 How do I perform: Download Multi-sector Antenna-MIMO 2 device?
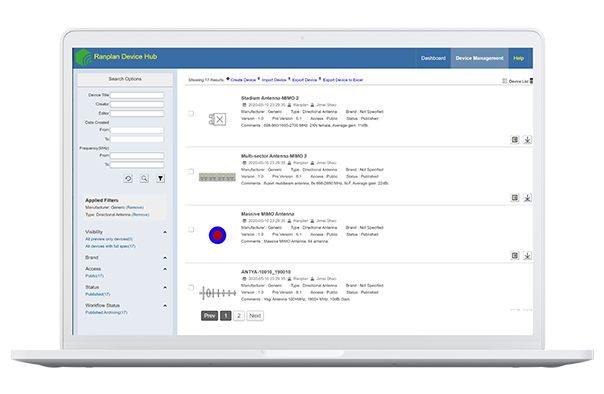[x=527, y=198]
